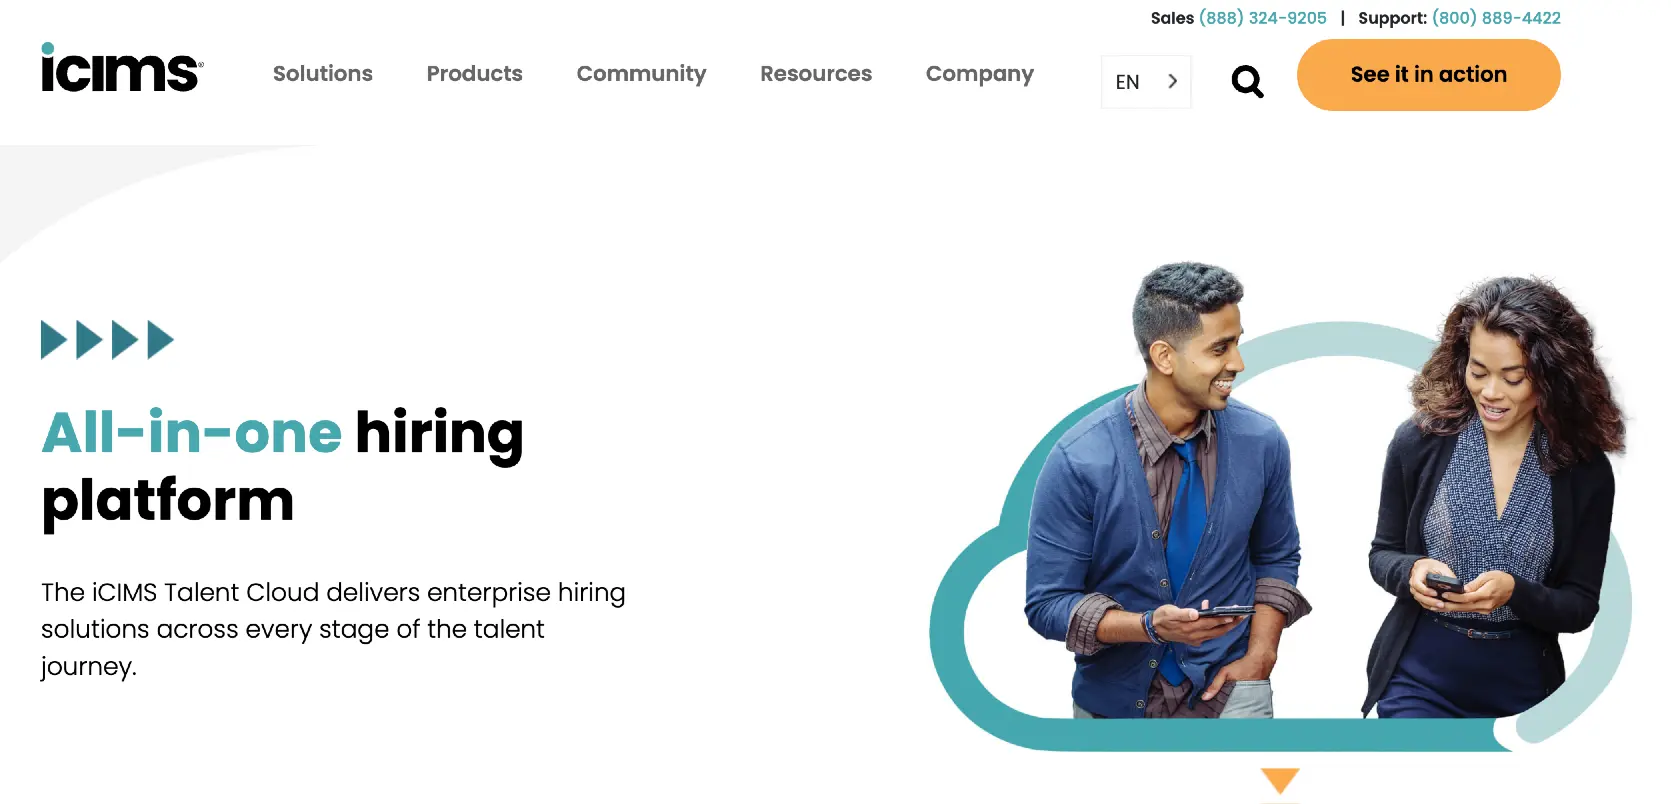Click the Support label text
The image size is (1671, 804).
1392,18
